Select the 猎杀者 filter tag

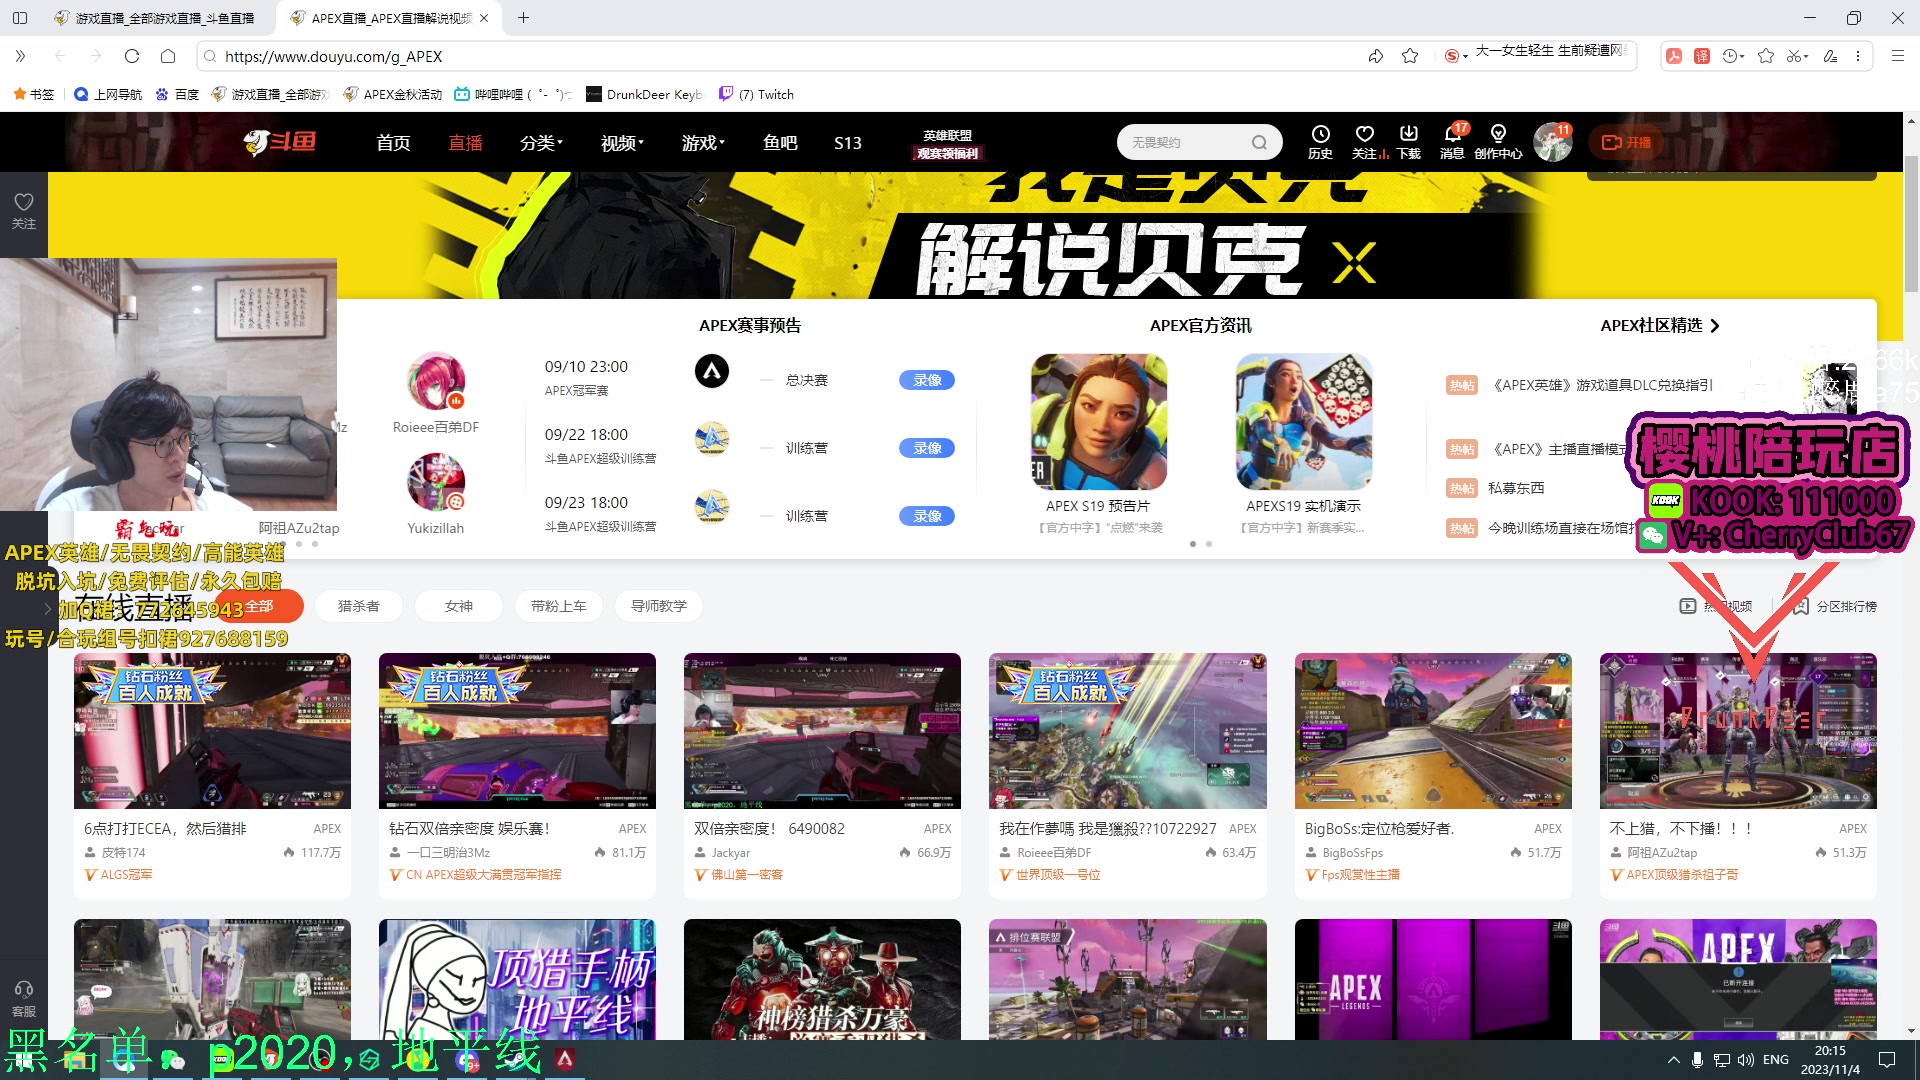[x=358, y=605]
